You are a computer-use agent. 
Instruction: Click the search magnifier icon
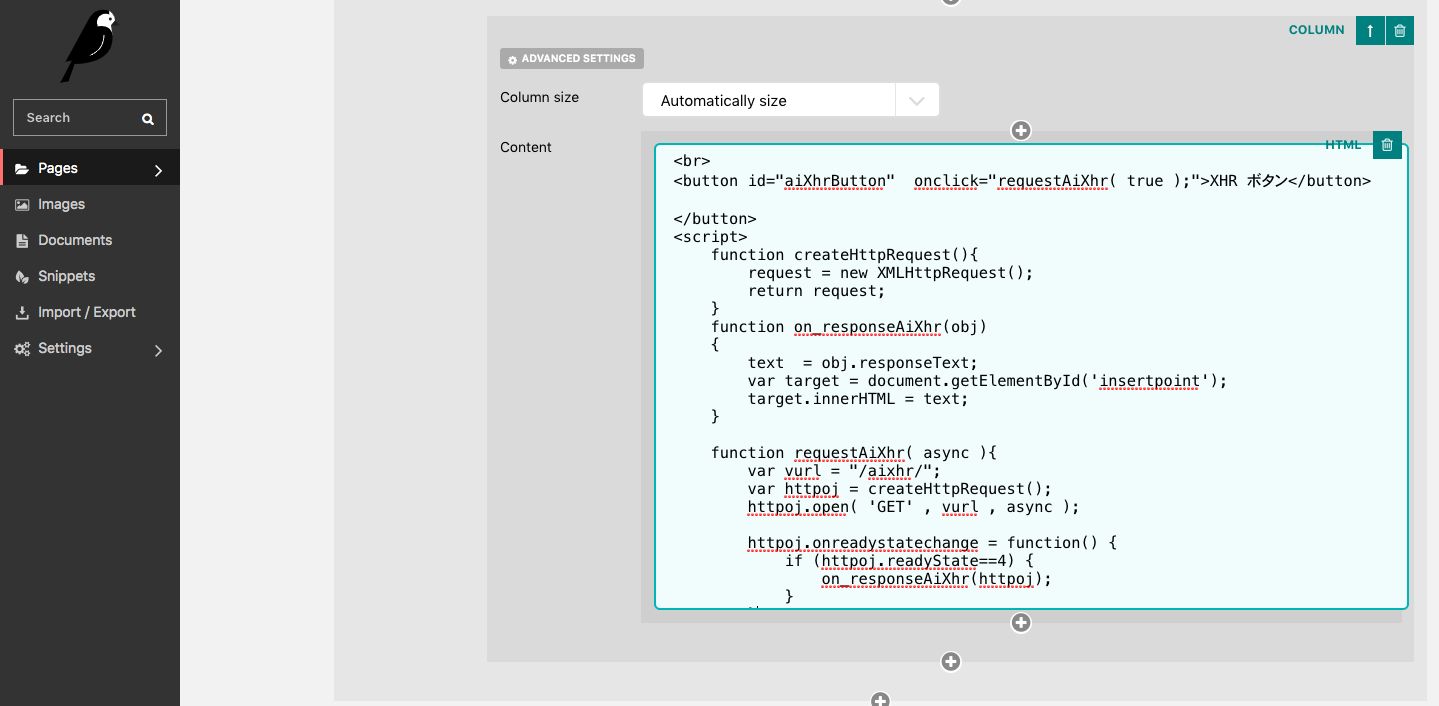tap(148, 118)
